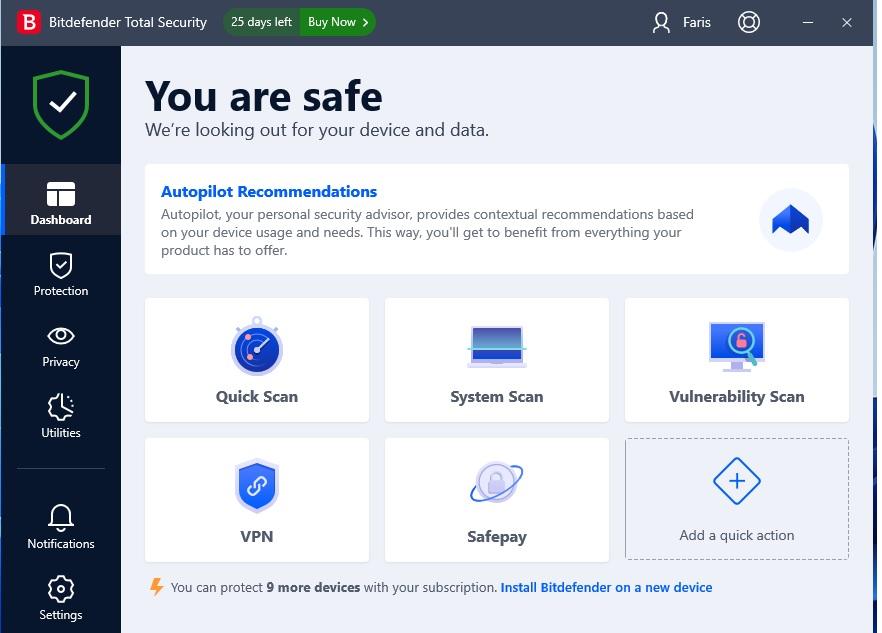Click the Autopilot blue arrow icon

pos(790,219)
